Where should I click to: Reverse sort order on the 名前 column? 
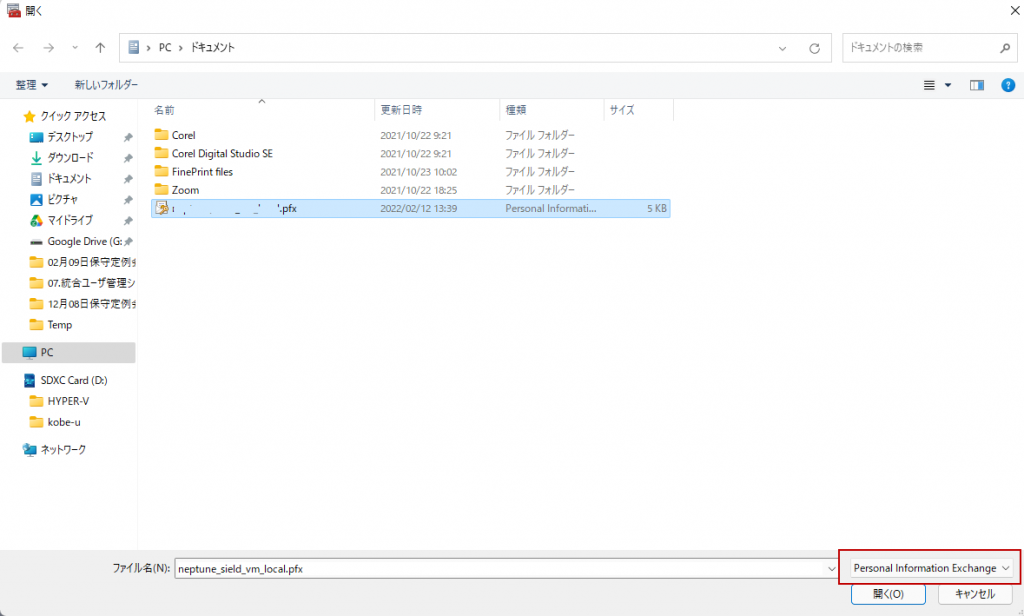point(166,110)
